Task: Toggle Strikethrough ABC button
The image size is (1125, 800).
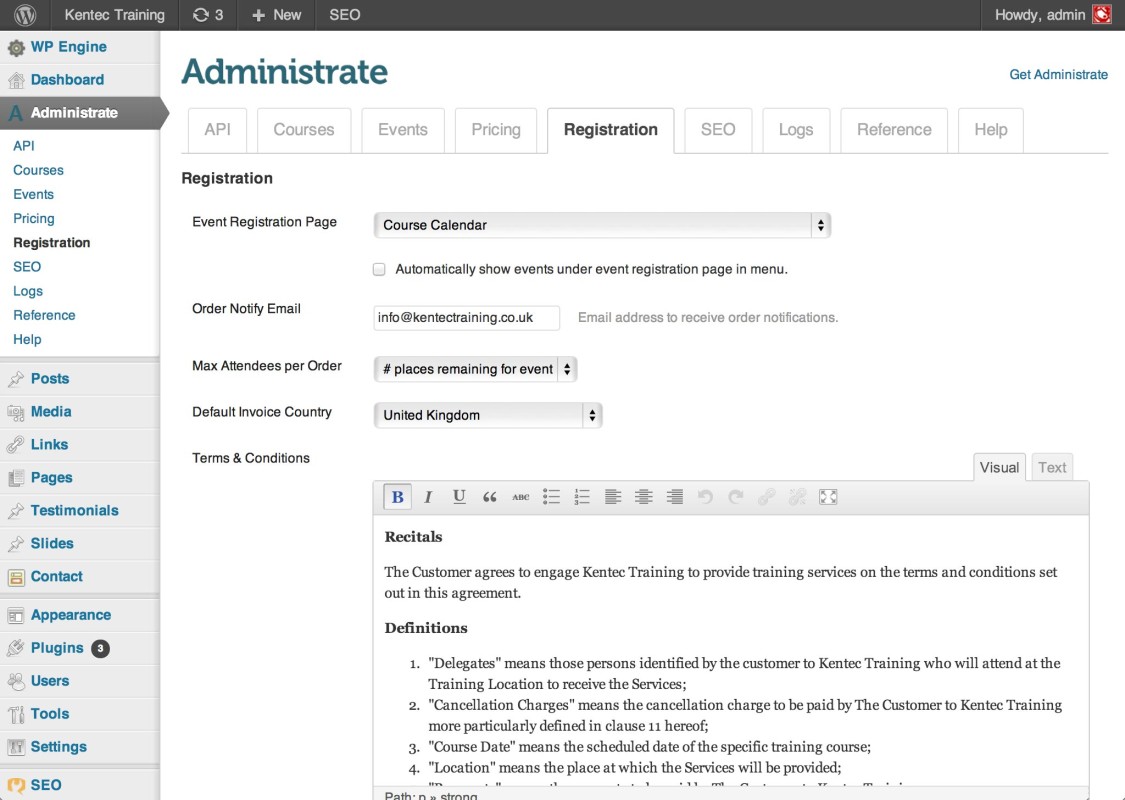Action: (x=521, y=497)
